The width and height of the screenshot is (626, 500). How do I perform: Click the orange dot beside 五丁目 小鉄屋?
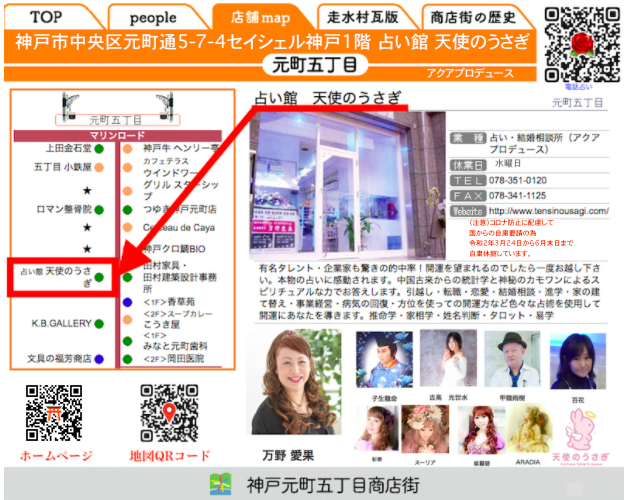click(100, 168)
